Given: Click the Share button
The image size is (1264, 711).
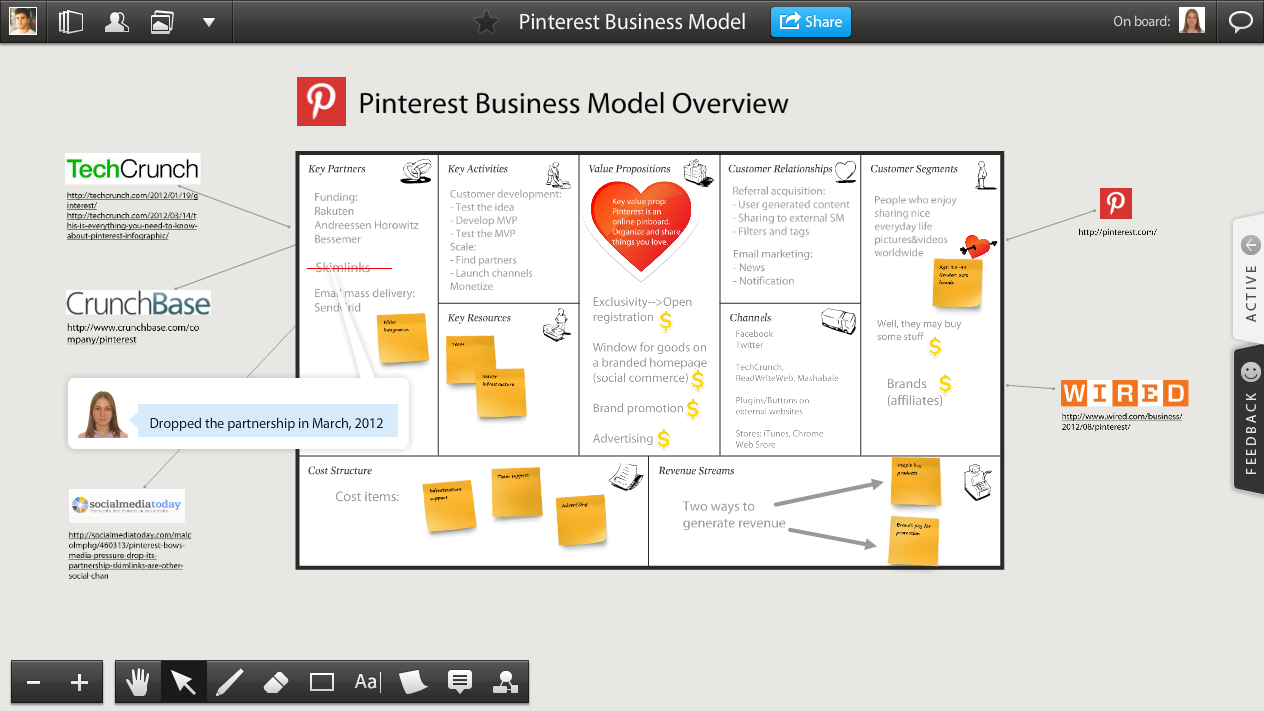Looking at the screenshot, I should [810, 21].
